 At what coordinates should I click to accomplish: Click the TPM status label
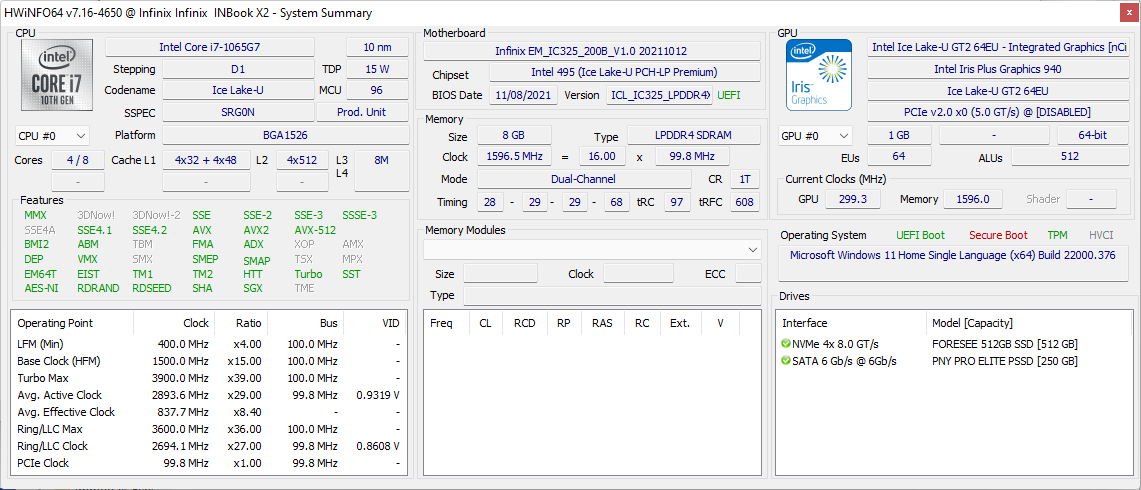[1057, 235]
